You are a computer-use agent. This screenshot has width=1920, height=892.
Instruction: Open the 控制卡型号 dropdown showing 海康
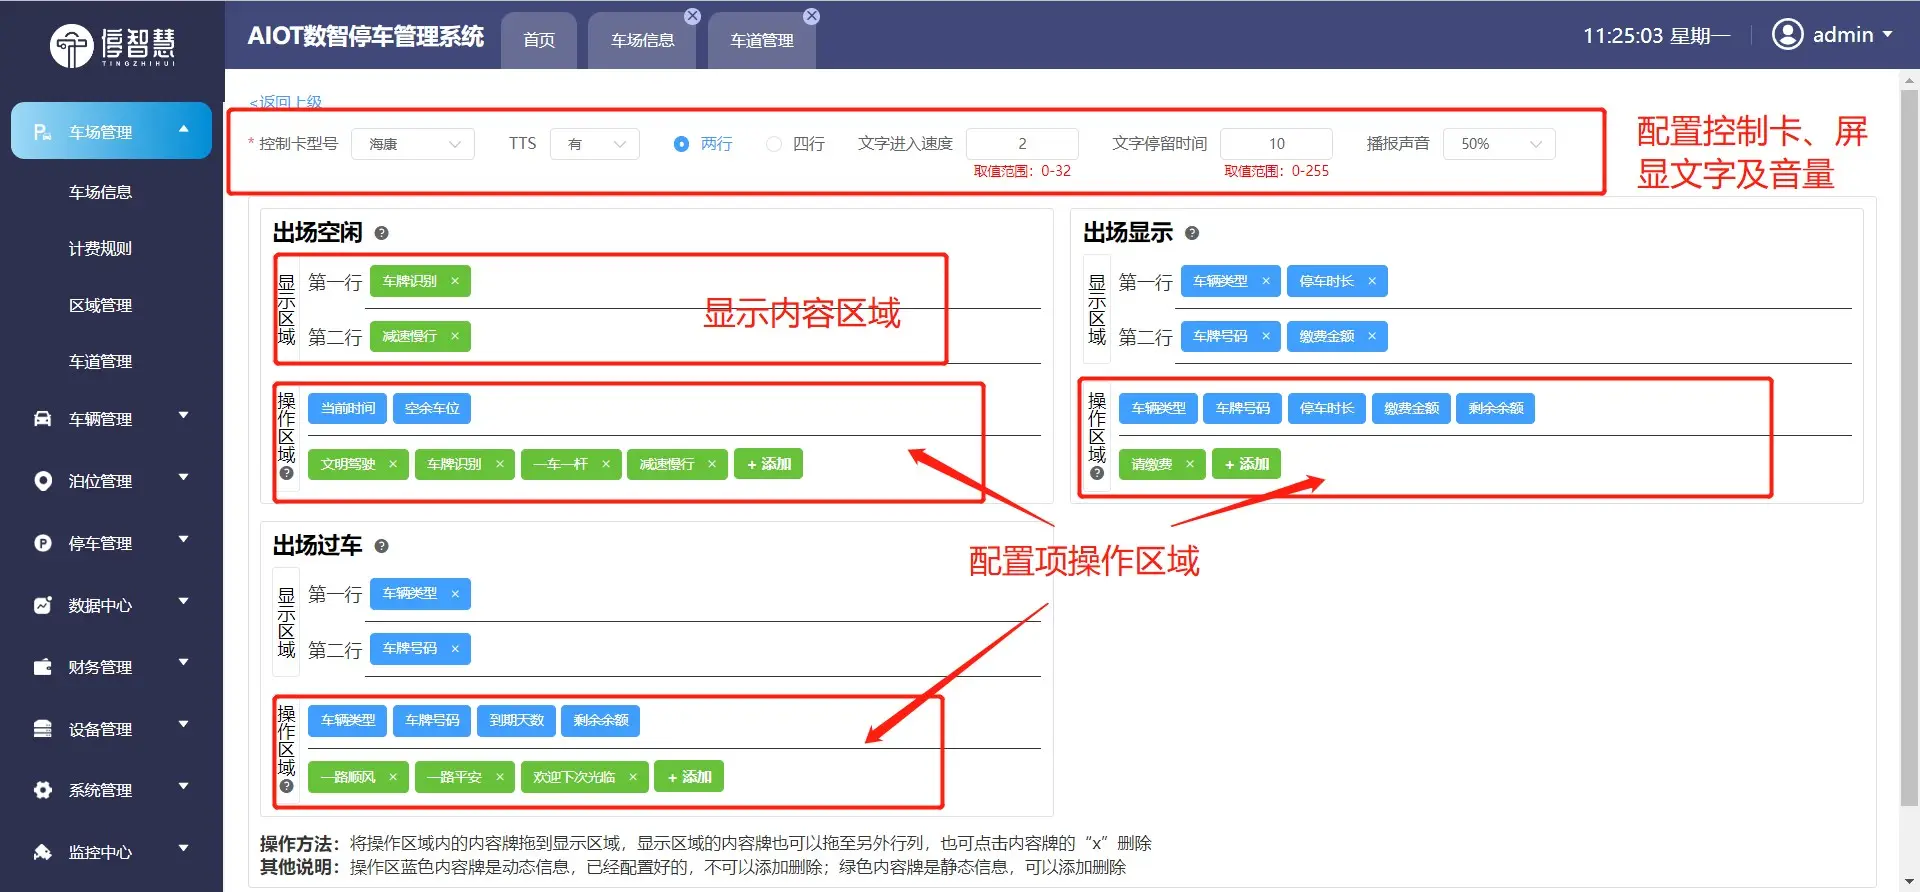click(x=413, y=144)
